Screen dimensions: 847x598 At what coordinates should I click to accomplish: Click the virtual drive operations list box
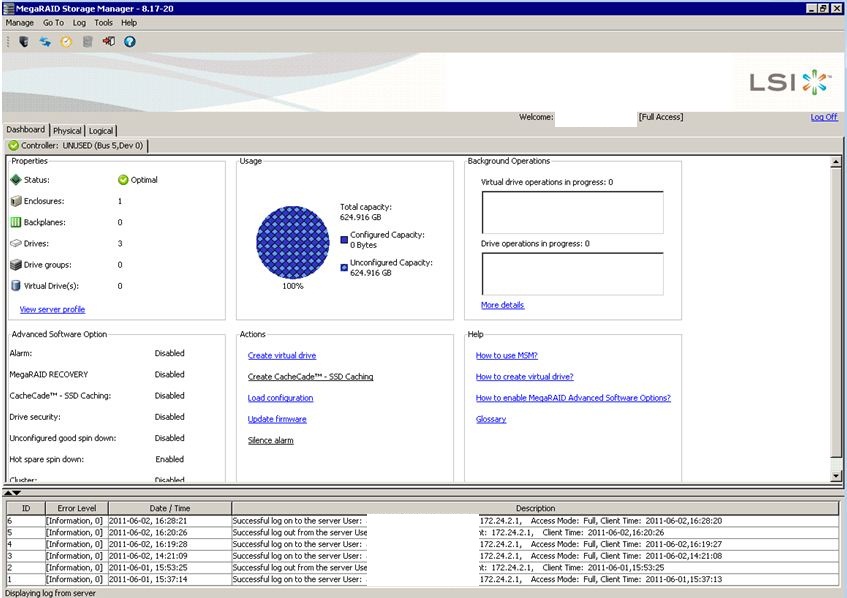(572, 212)
